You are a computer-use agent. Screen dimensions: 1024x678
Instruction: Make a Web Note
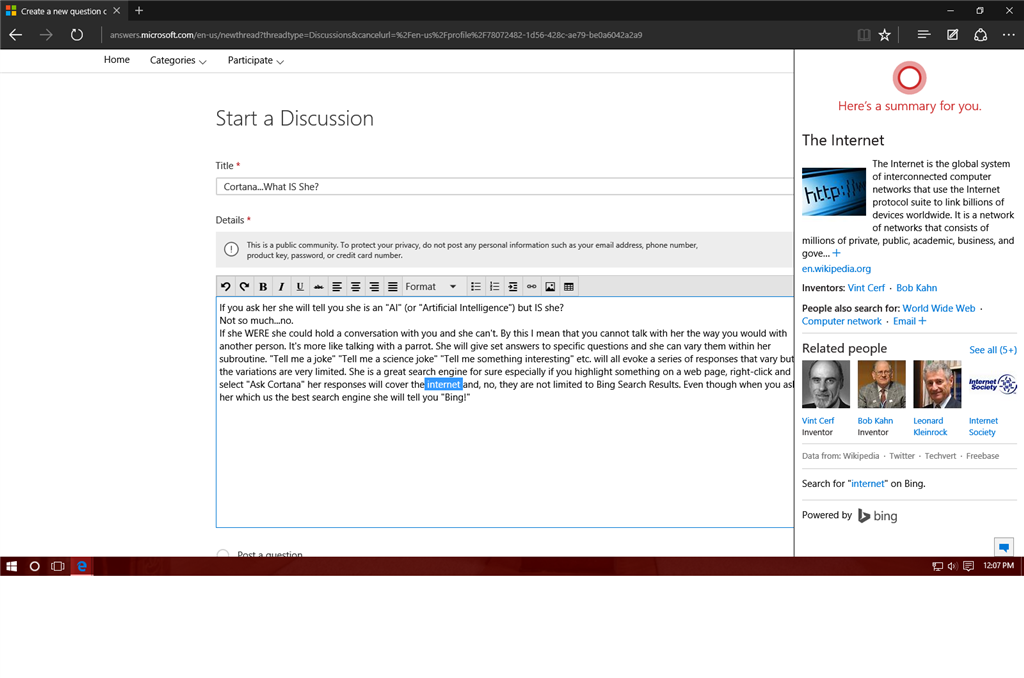[952, 35]
